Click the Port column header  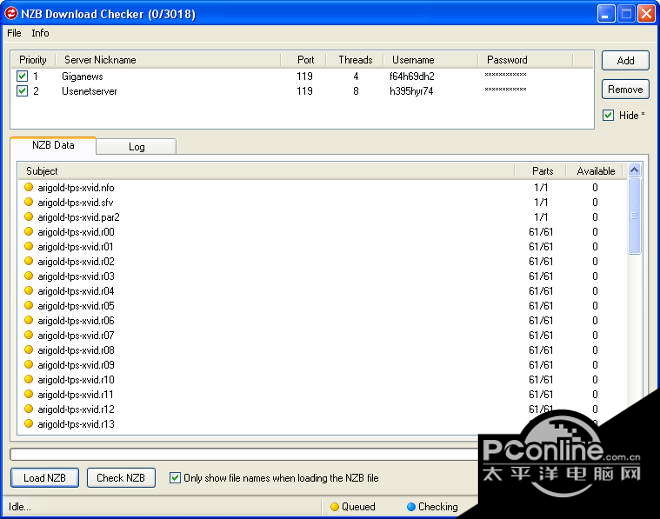click(304, 60)
